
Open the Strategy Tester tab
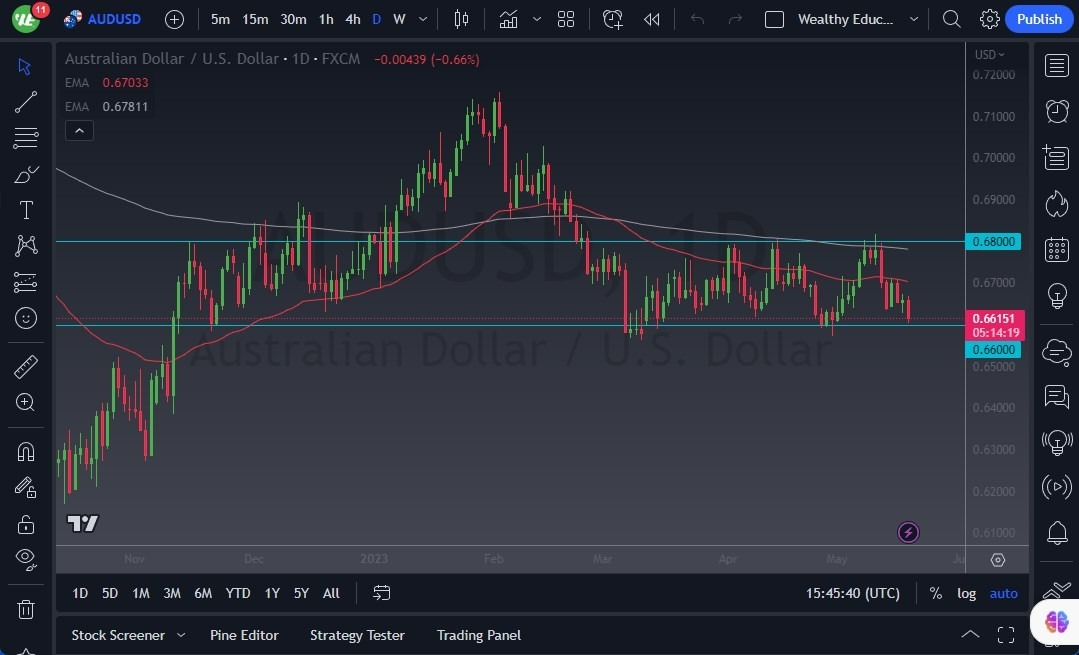point(357,635)
